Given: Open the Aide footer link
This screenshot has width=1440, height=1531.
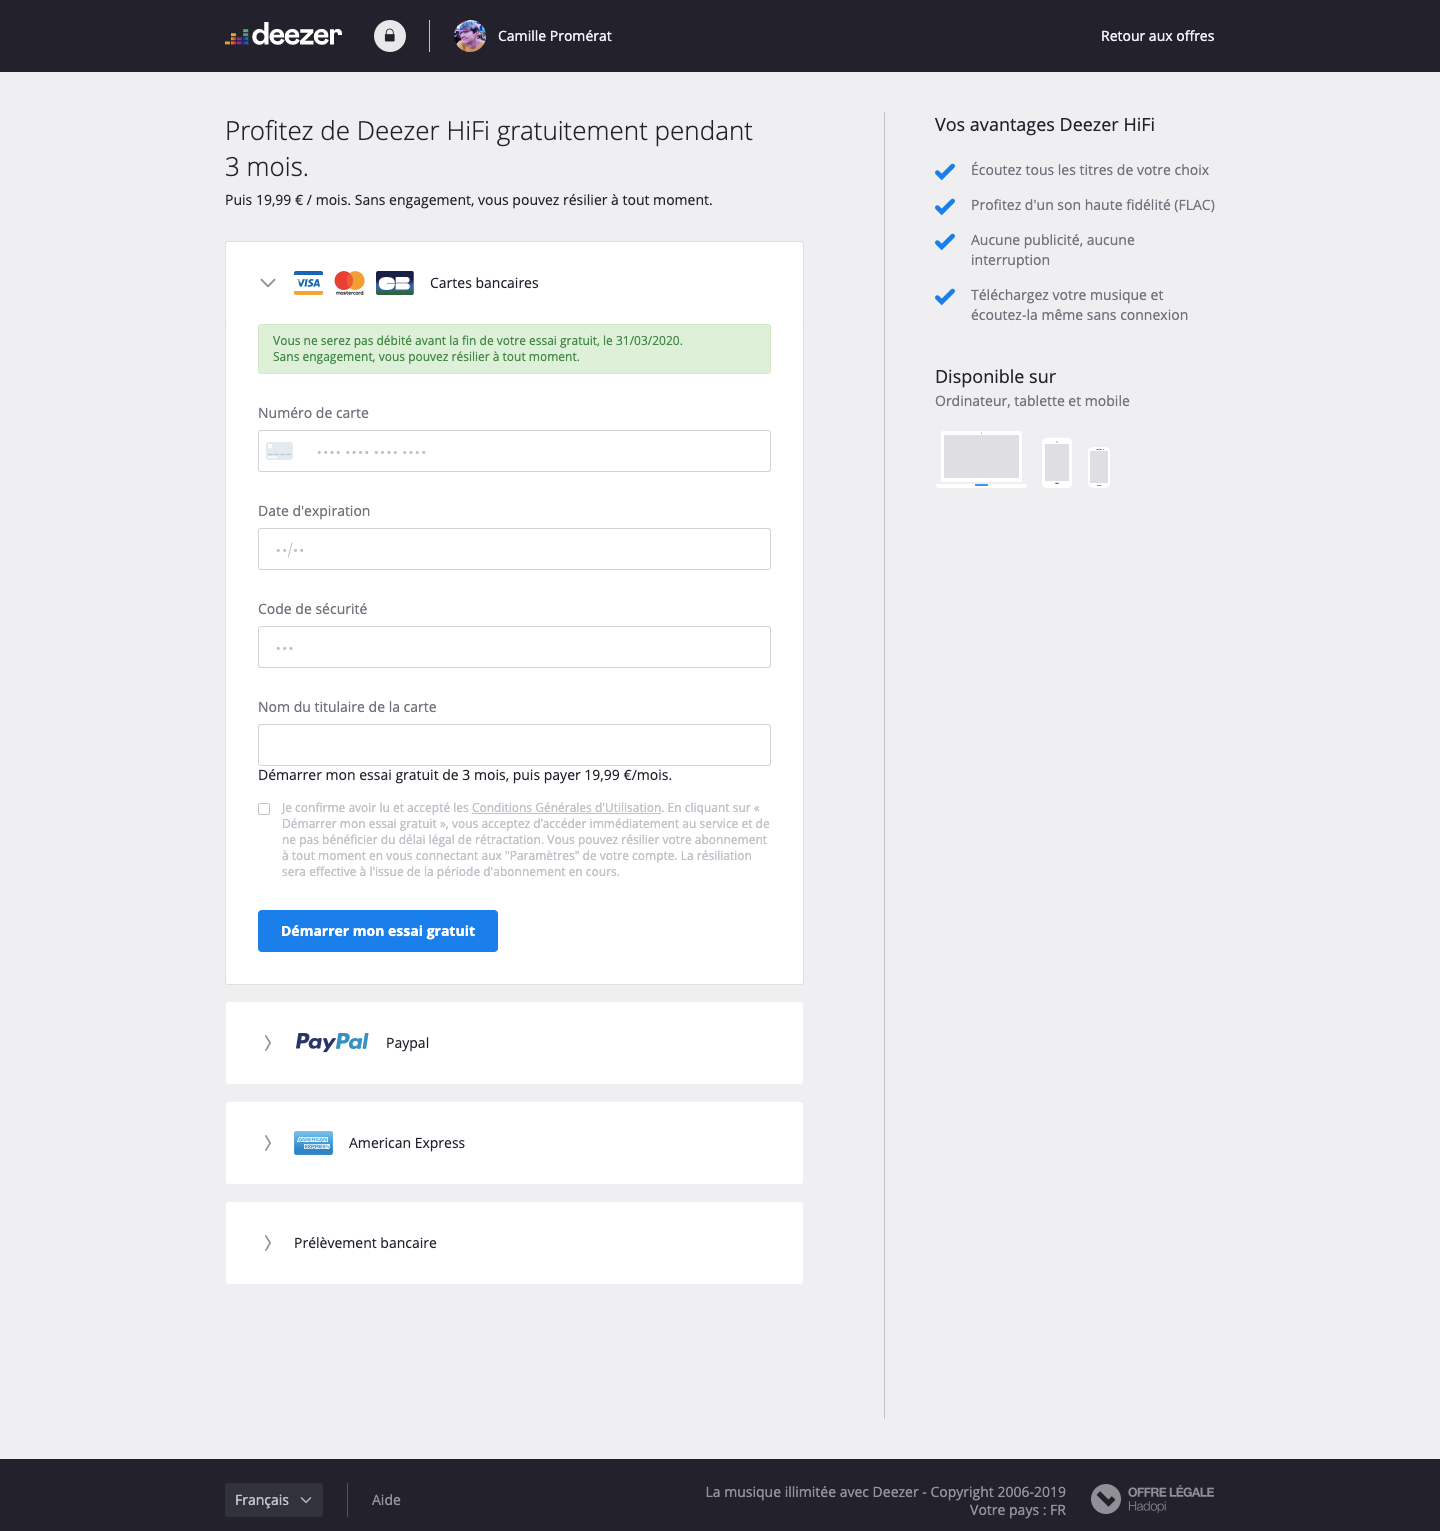Looking at the screenshot, I should point(386,1500).
